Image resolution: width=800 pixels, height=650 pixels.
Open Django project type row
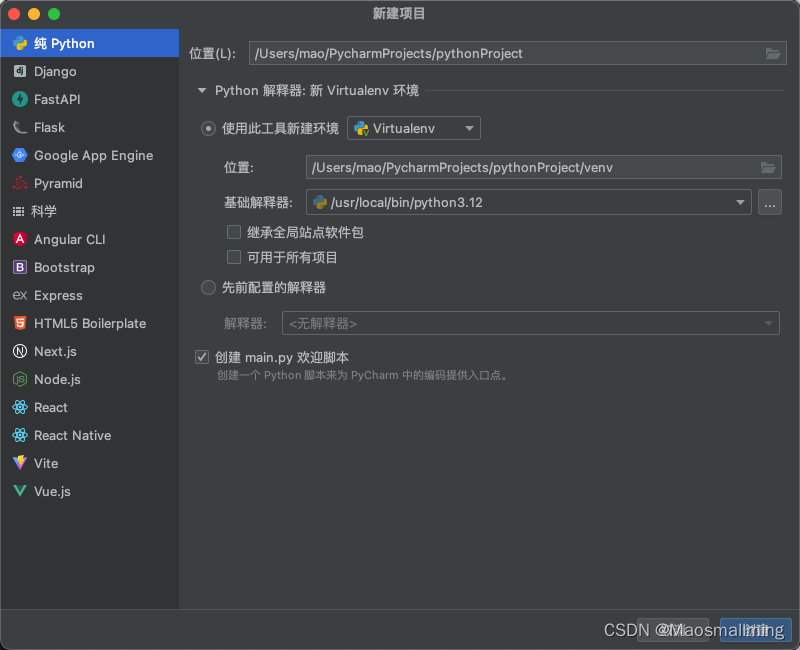click(90, 71)
